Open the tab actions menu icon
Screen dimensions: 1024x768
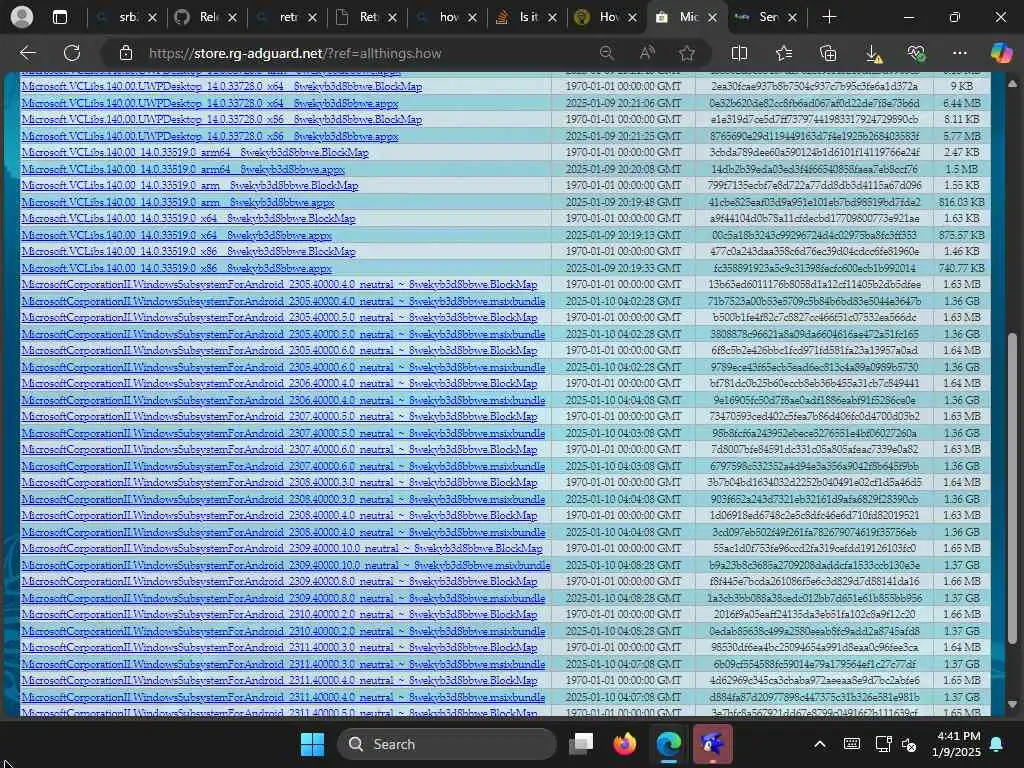pyautogui.click(x=60, y=18)
